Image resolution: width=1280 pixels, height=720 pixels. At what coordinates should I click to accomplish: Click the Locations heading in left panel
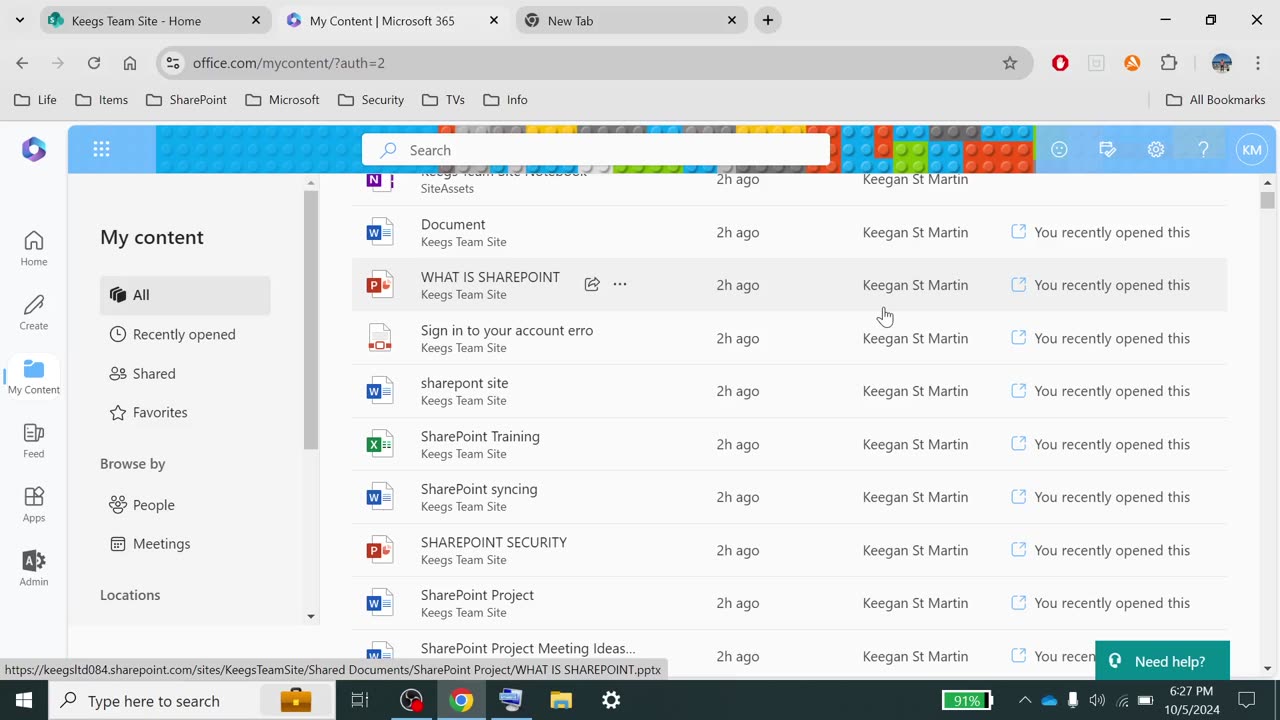click(130, 595)
